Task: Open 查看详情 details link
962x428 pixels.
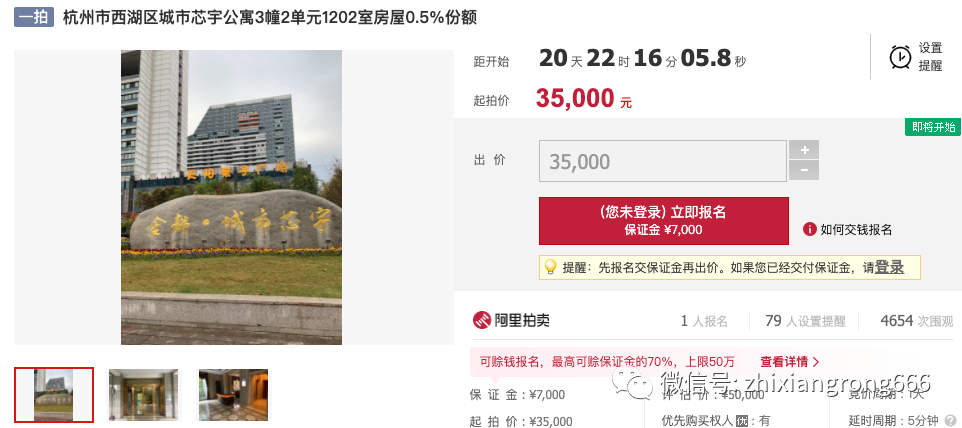Action: click(790, 362)
